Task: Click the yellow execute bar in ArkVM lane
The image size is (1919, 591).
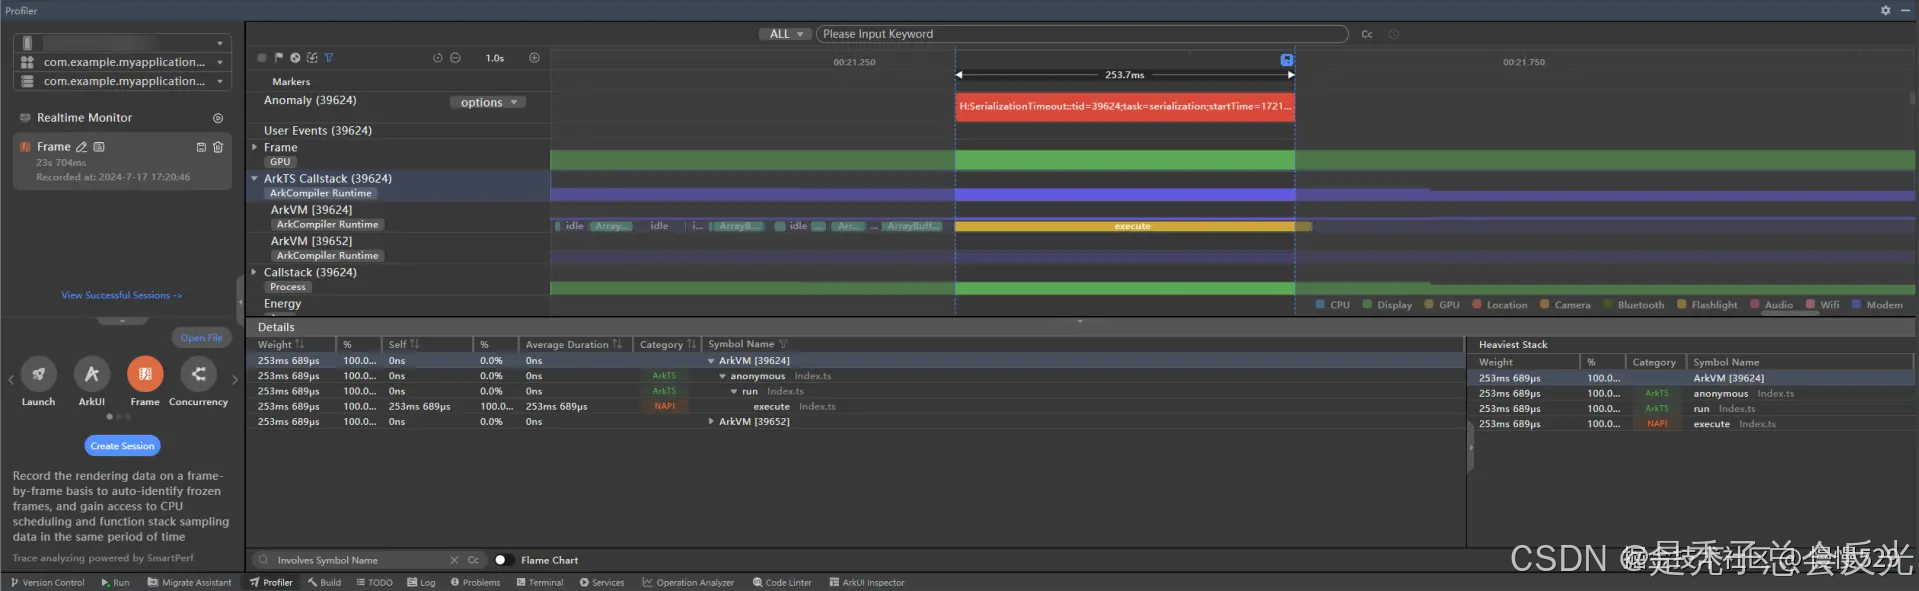Action: 1132,226
